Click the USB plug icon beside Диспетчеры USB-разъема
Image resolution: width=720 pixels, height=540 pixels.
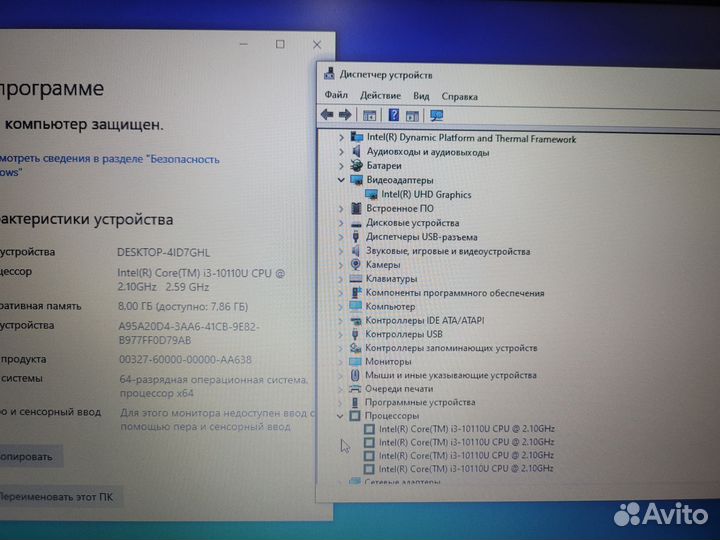pos(355,237)
